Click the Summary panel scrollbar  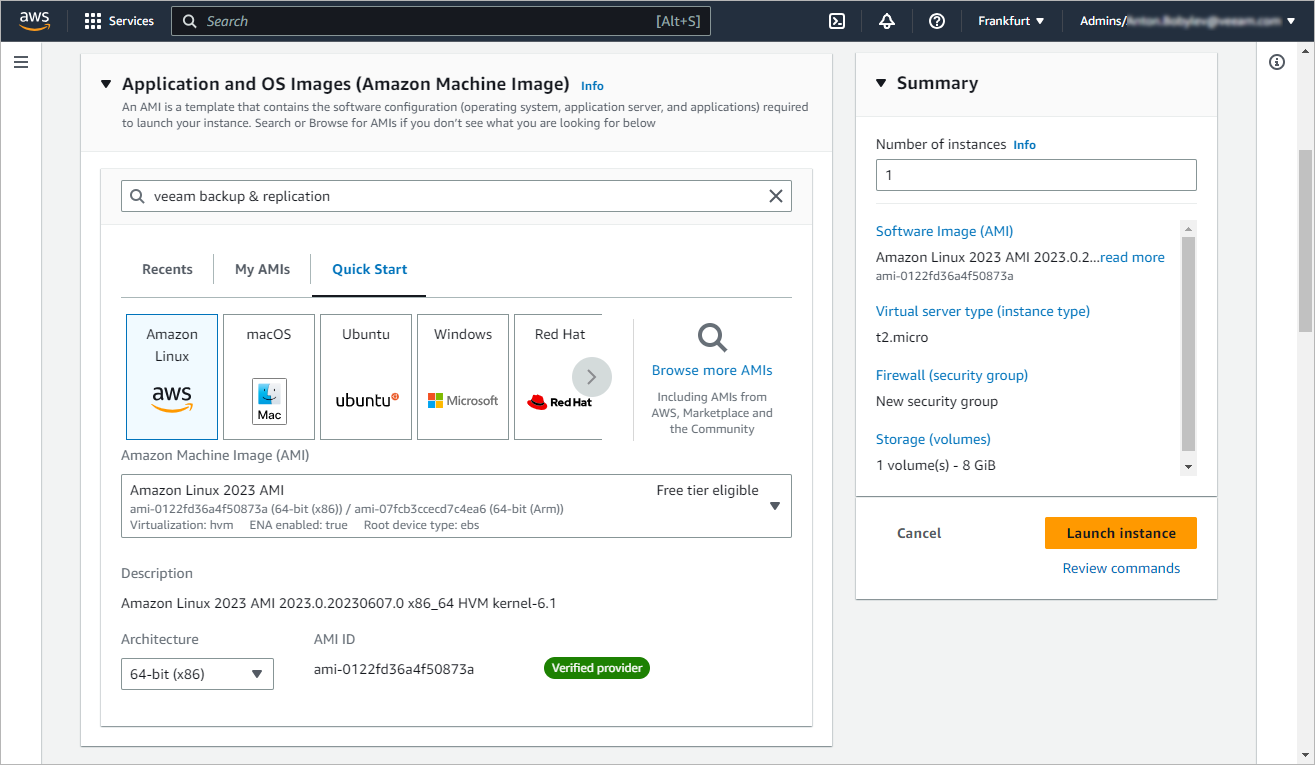(x=1188, y=343)
